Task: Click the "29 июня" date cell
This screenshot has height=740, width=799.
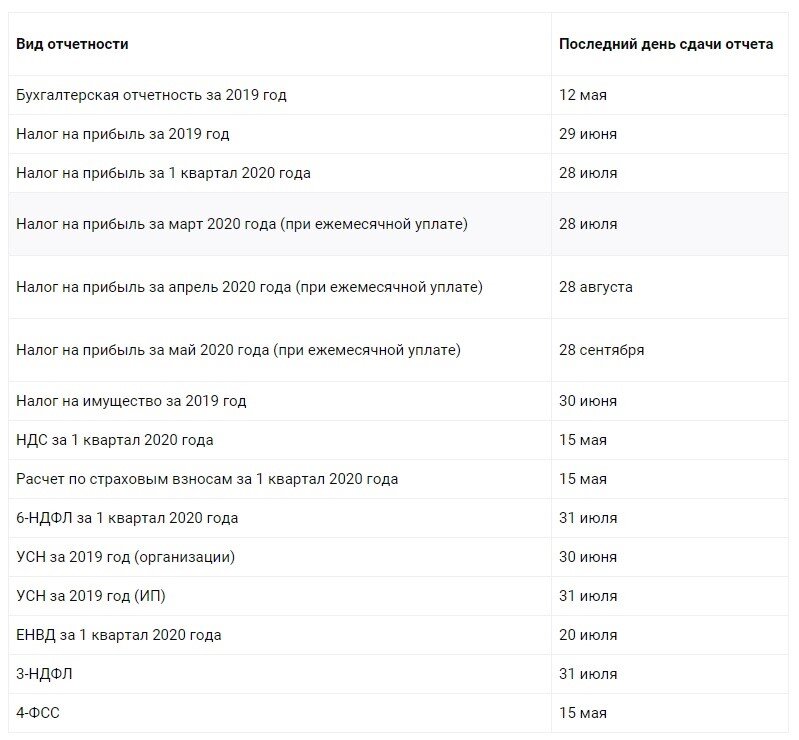Action: [x=588, y=134]
